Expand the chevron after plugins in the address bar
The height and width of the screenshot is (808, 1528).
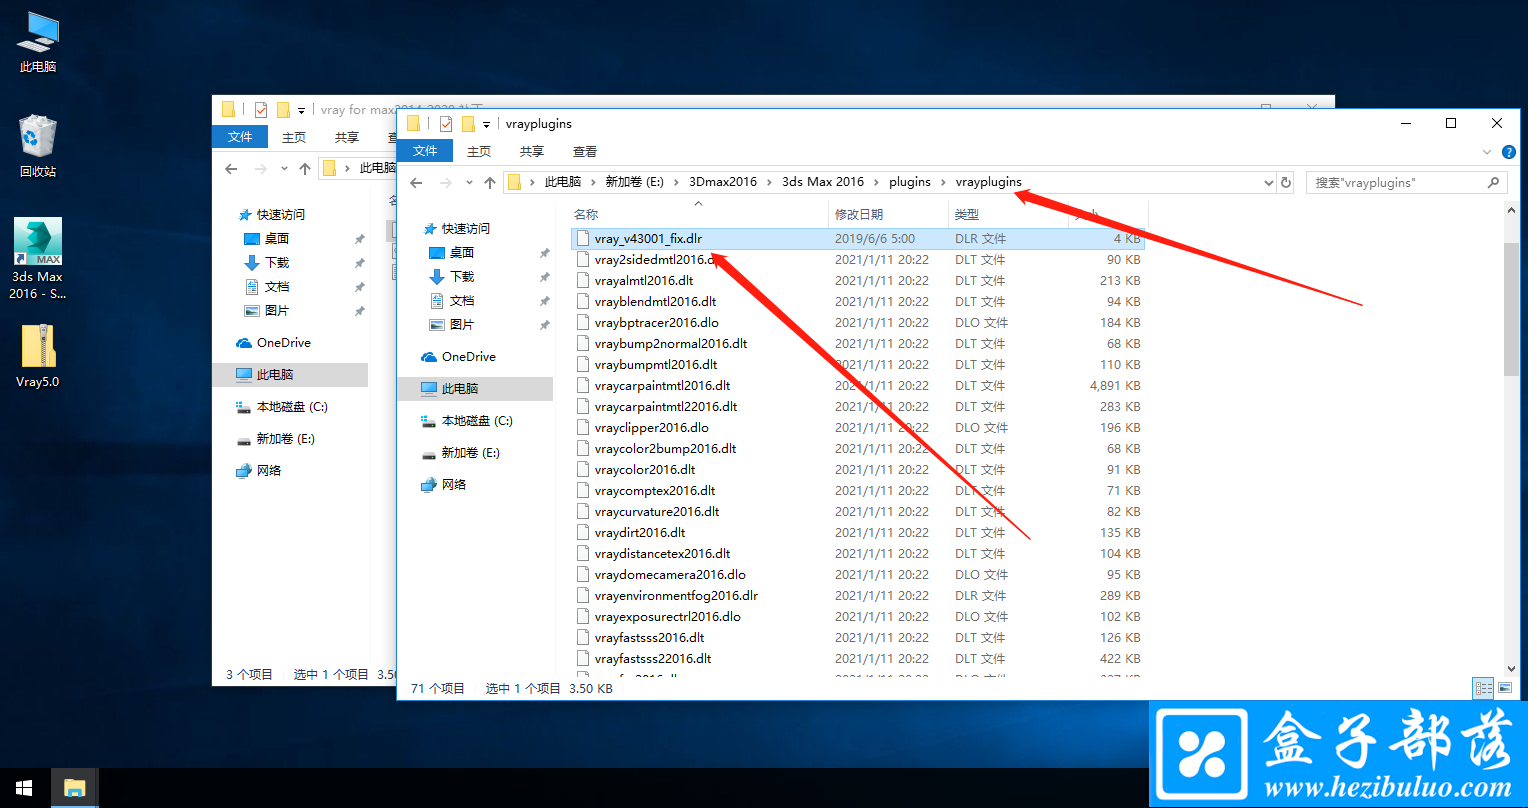(x=943, y=182)
